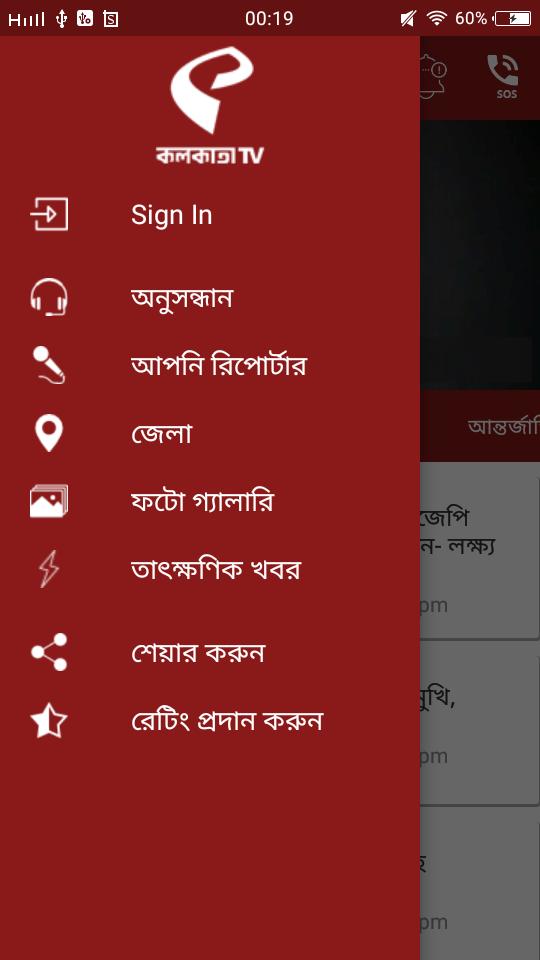Viewport: 540px width, 960px height.
Task: Tap the microphone icon for আপনি রিপোর্টার
Action: tap(49, 365)
